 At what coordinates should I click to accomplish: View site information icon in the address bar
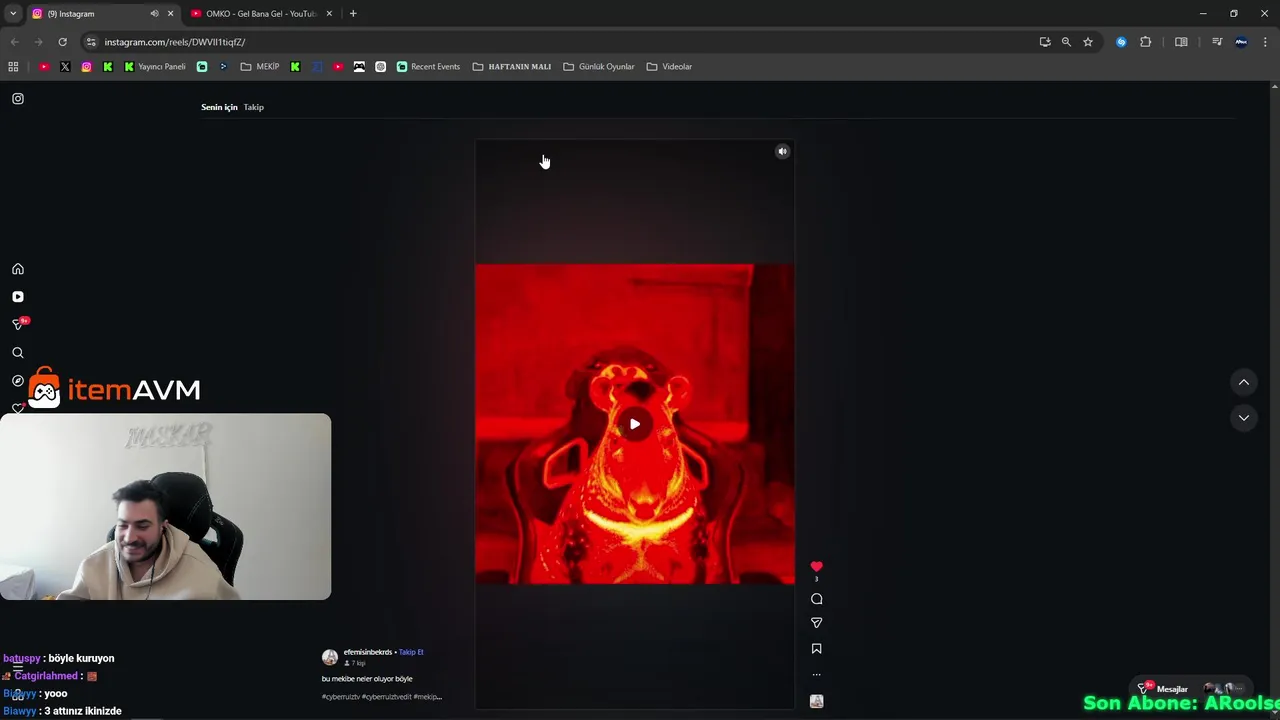click(x=91, y=42)
